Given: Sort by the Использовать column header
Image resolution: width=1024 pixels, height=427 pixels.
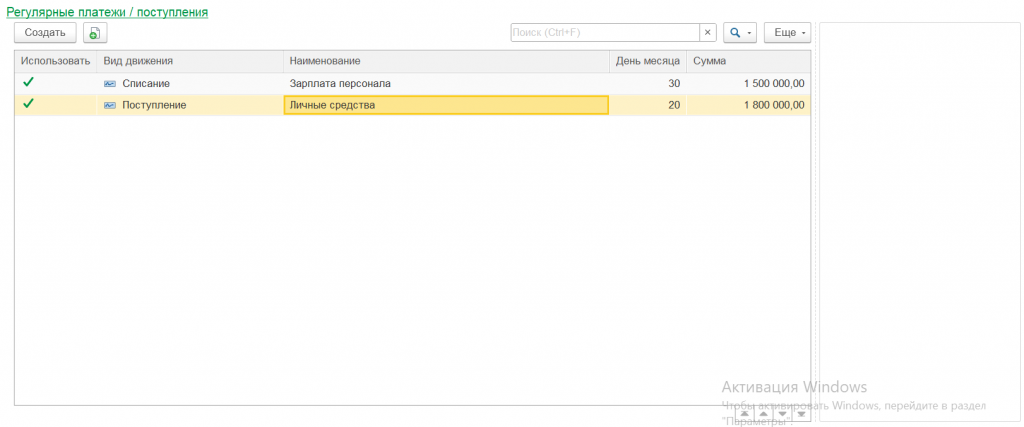Looking at the screenshot, I should [x=55, y=62].
